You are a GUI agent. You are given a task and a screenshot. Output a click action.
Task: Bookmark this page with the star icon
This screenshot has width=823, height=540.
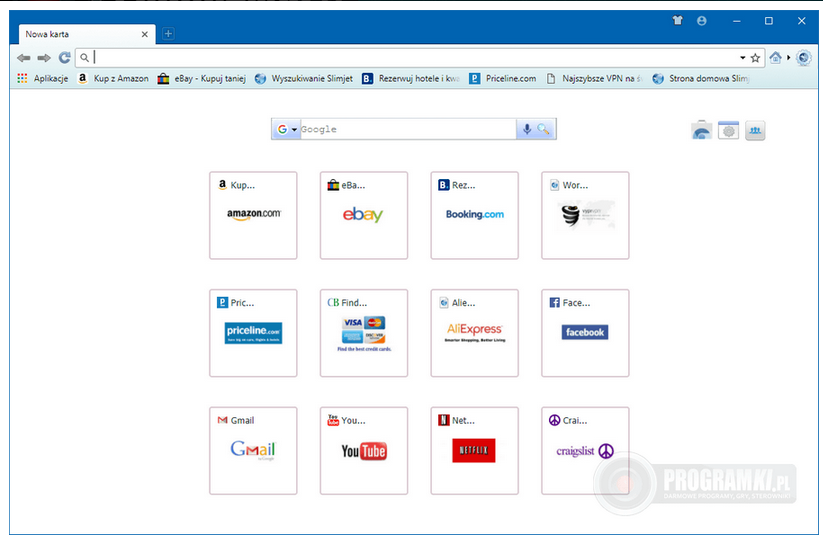coord(755,58)
